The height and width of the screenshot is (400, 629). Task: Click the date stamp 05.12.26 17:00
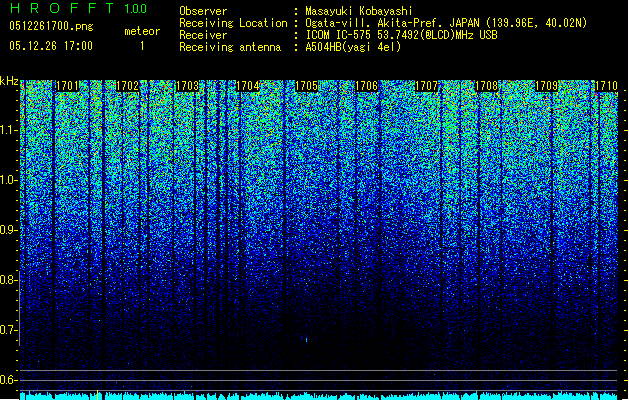point(51,46)
